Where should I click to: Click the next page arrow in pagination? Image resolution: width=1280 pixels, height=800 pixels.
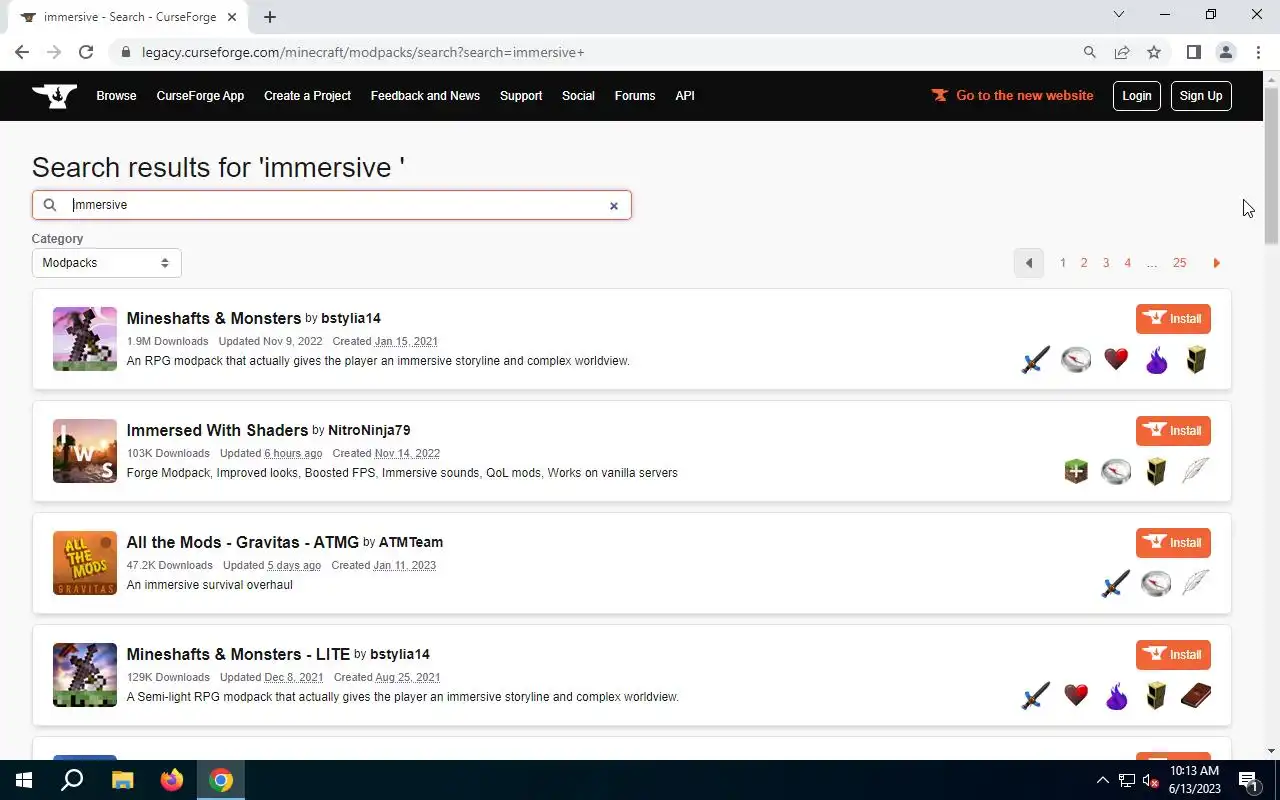point(1216,263)
